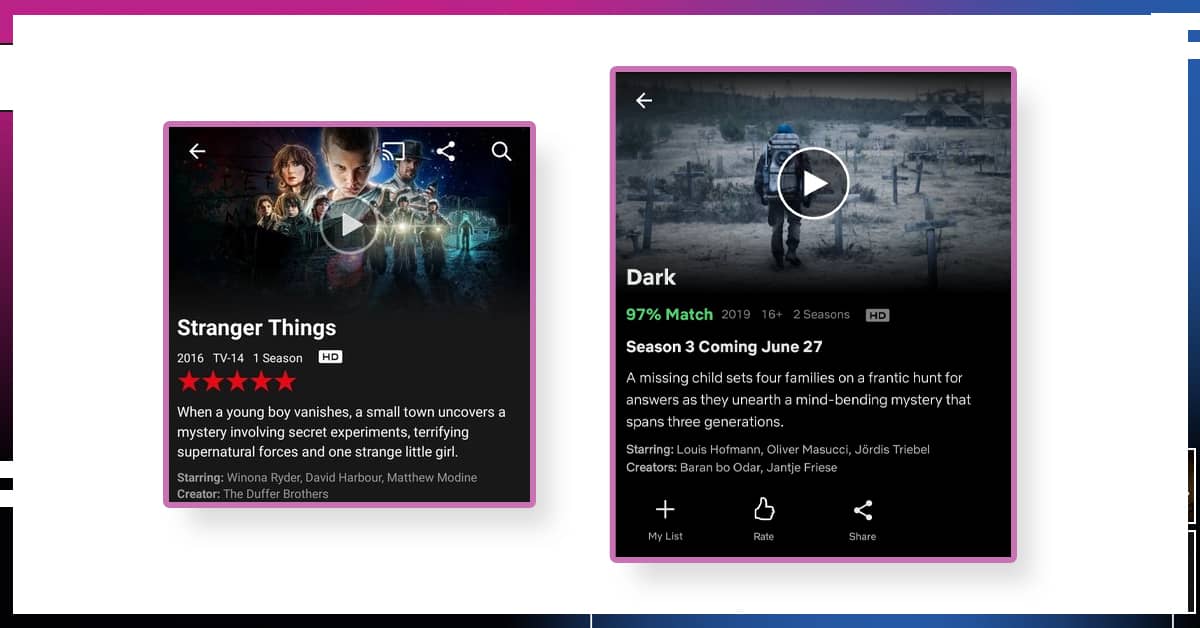
Task: Play the Dark preview video
Action: click(x=813, y=183)
